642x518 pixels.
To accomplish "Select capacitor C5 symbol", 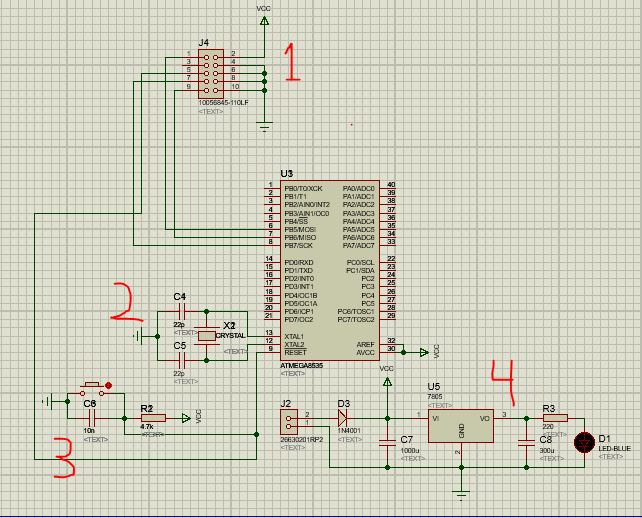I will coord(182,361).
